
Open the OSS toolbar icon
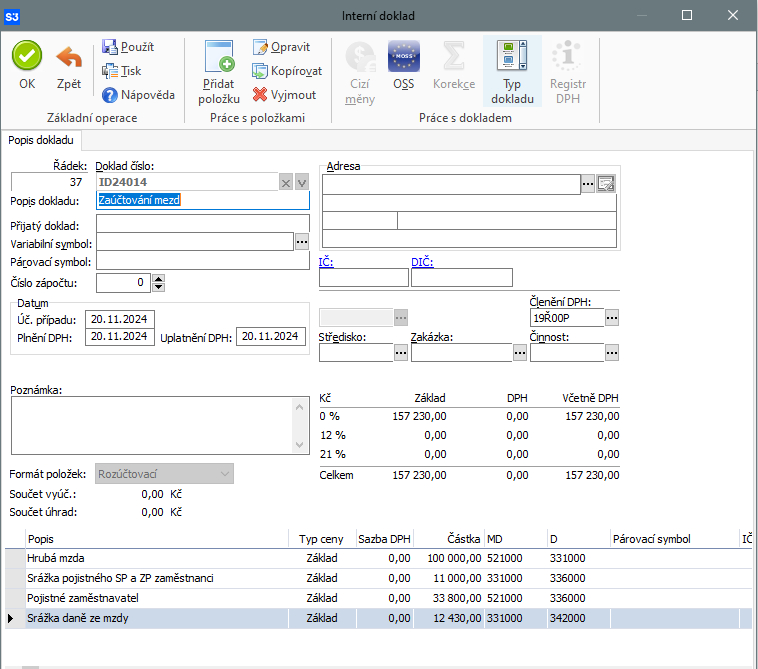pos(403,56)
